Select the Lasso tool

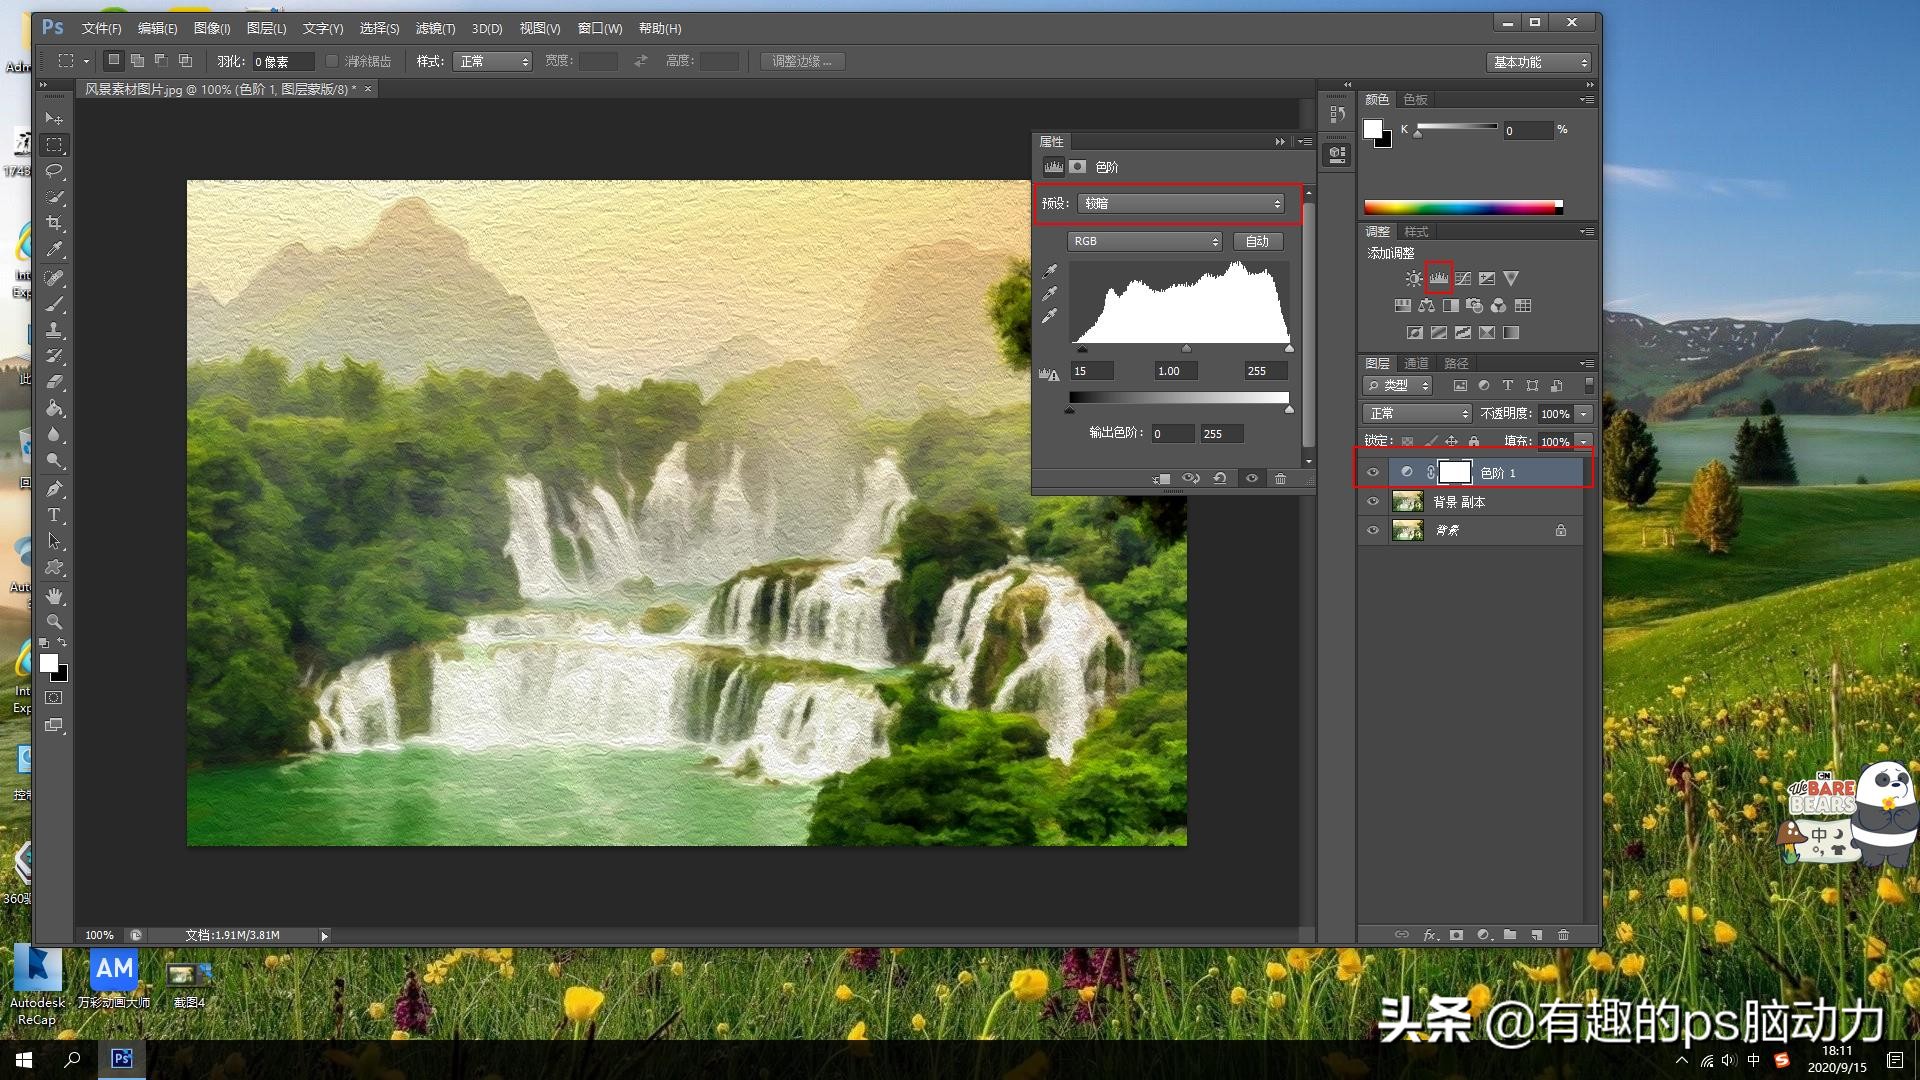click(55, 171)
